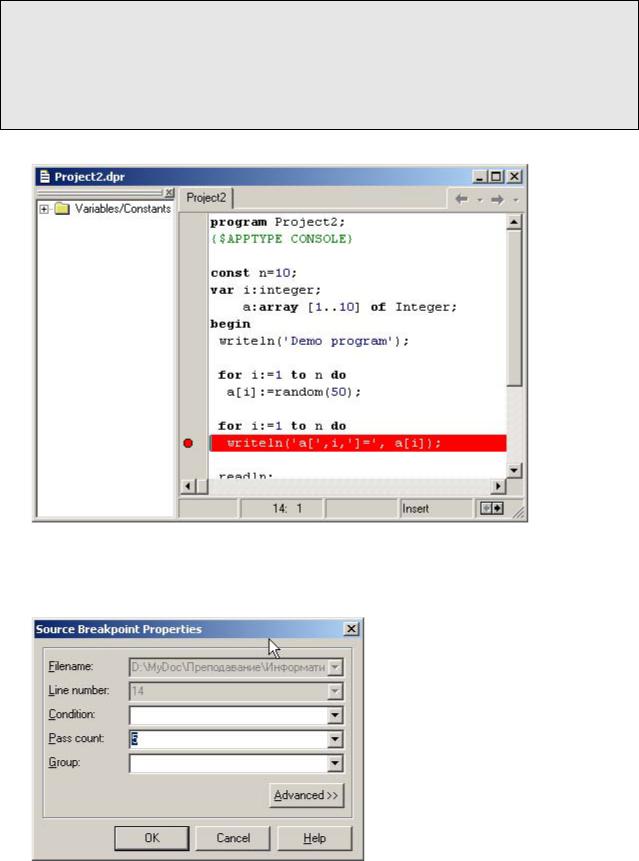Open the Group dropdown arrow
Viewport: 639px width, 861px height.
click(x=335, y=763)
